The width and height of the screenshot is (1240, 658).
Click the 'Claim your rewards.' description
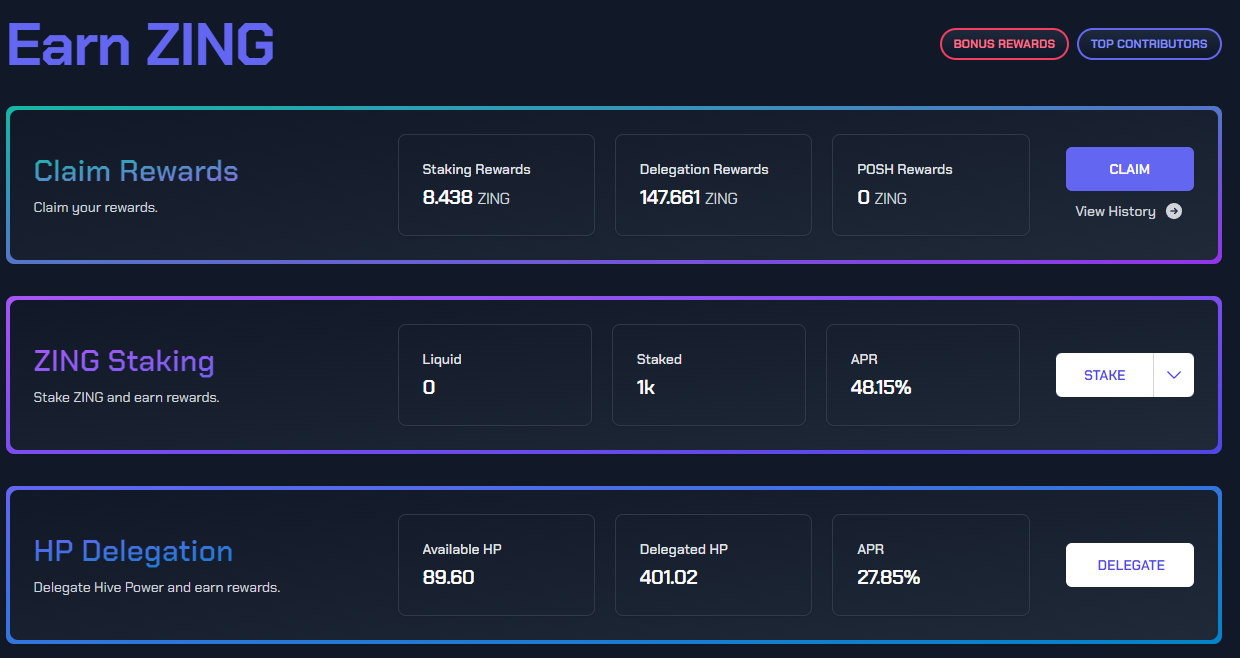(96, 208)
